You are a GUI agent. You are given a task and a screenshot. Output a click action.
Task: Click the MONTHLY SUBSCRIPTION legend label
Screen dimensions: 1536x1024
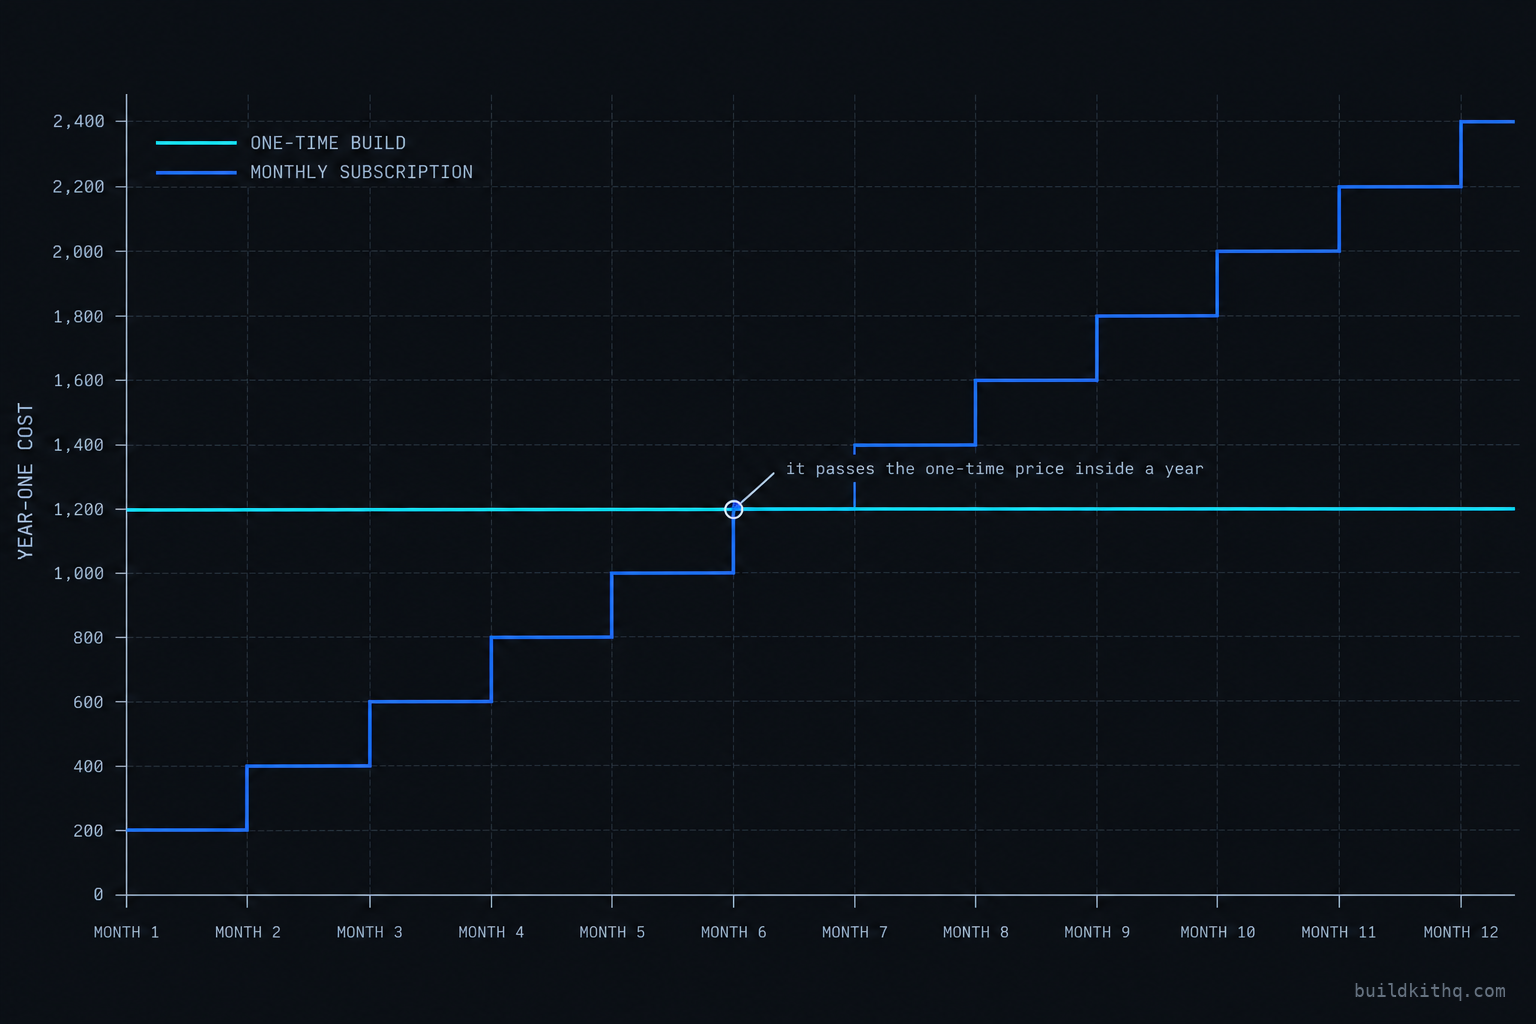pyautogui.click(x=362, y=172)
